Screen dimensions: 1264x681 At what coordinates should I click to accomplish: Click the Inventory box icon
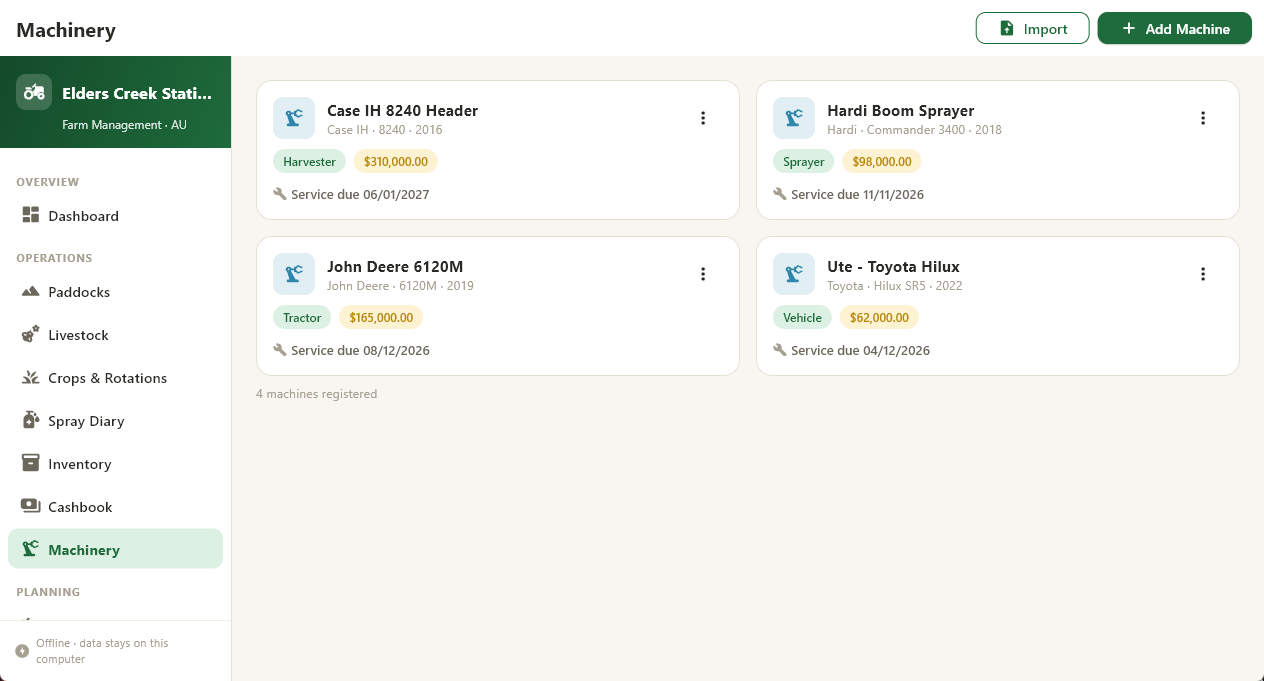[x=30, y=463]
